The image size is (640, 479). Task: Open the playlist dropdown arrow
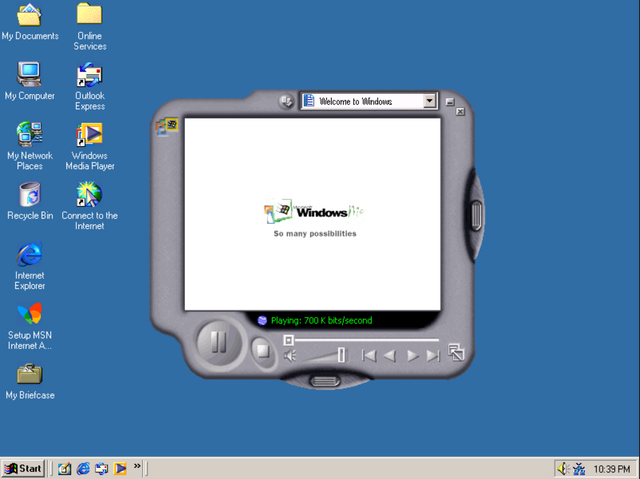(429, 101)
